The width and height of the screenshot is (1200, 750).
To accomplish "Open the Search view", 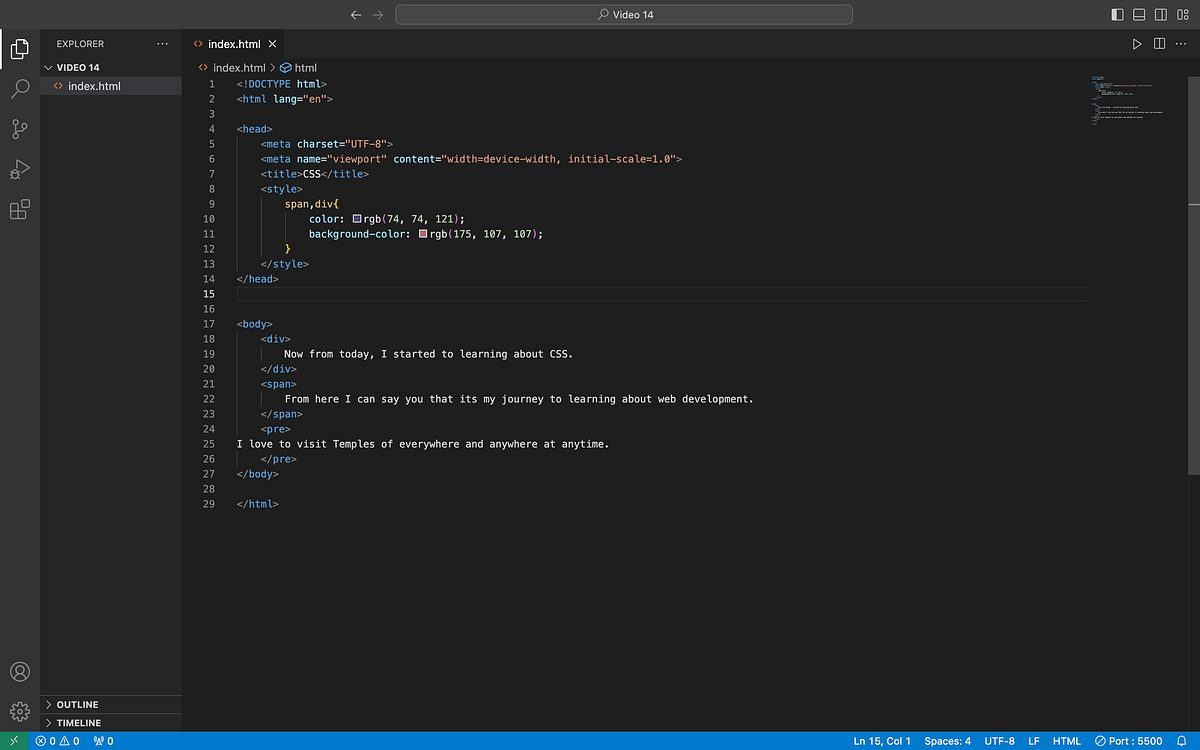I will [x=19, y=88].
